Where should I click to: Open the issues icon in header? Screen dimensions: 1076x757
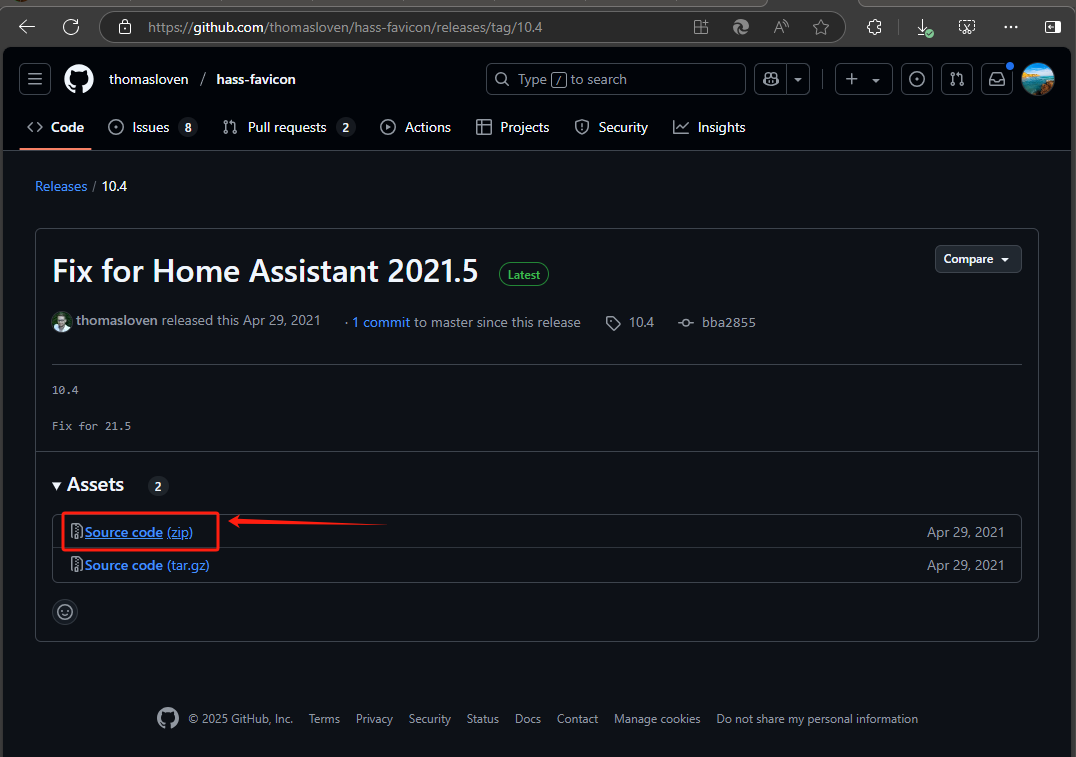click(917, 79)
